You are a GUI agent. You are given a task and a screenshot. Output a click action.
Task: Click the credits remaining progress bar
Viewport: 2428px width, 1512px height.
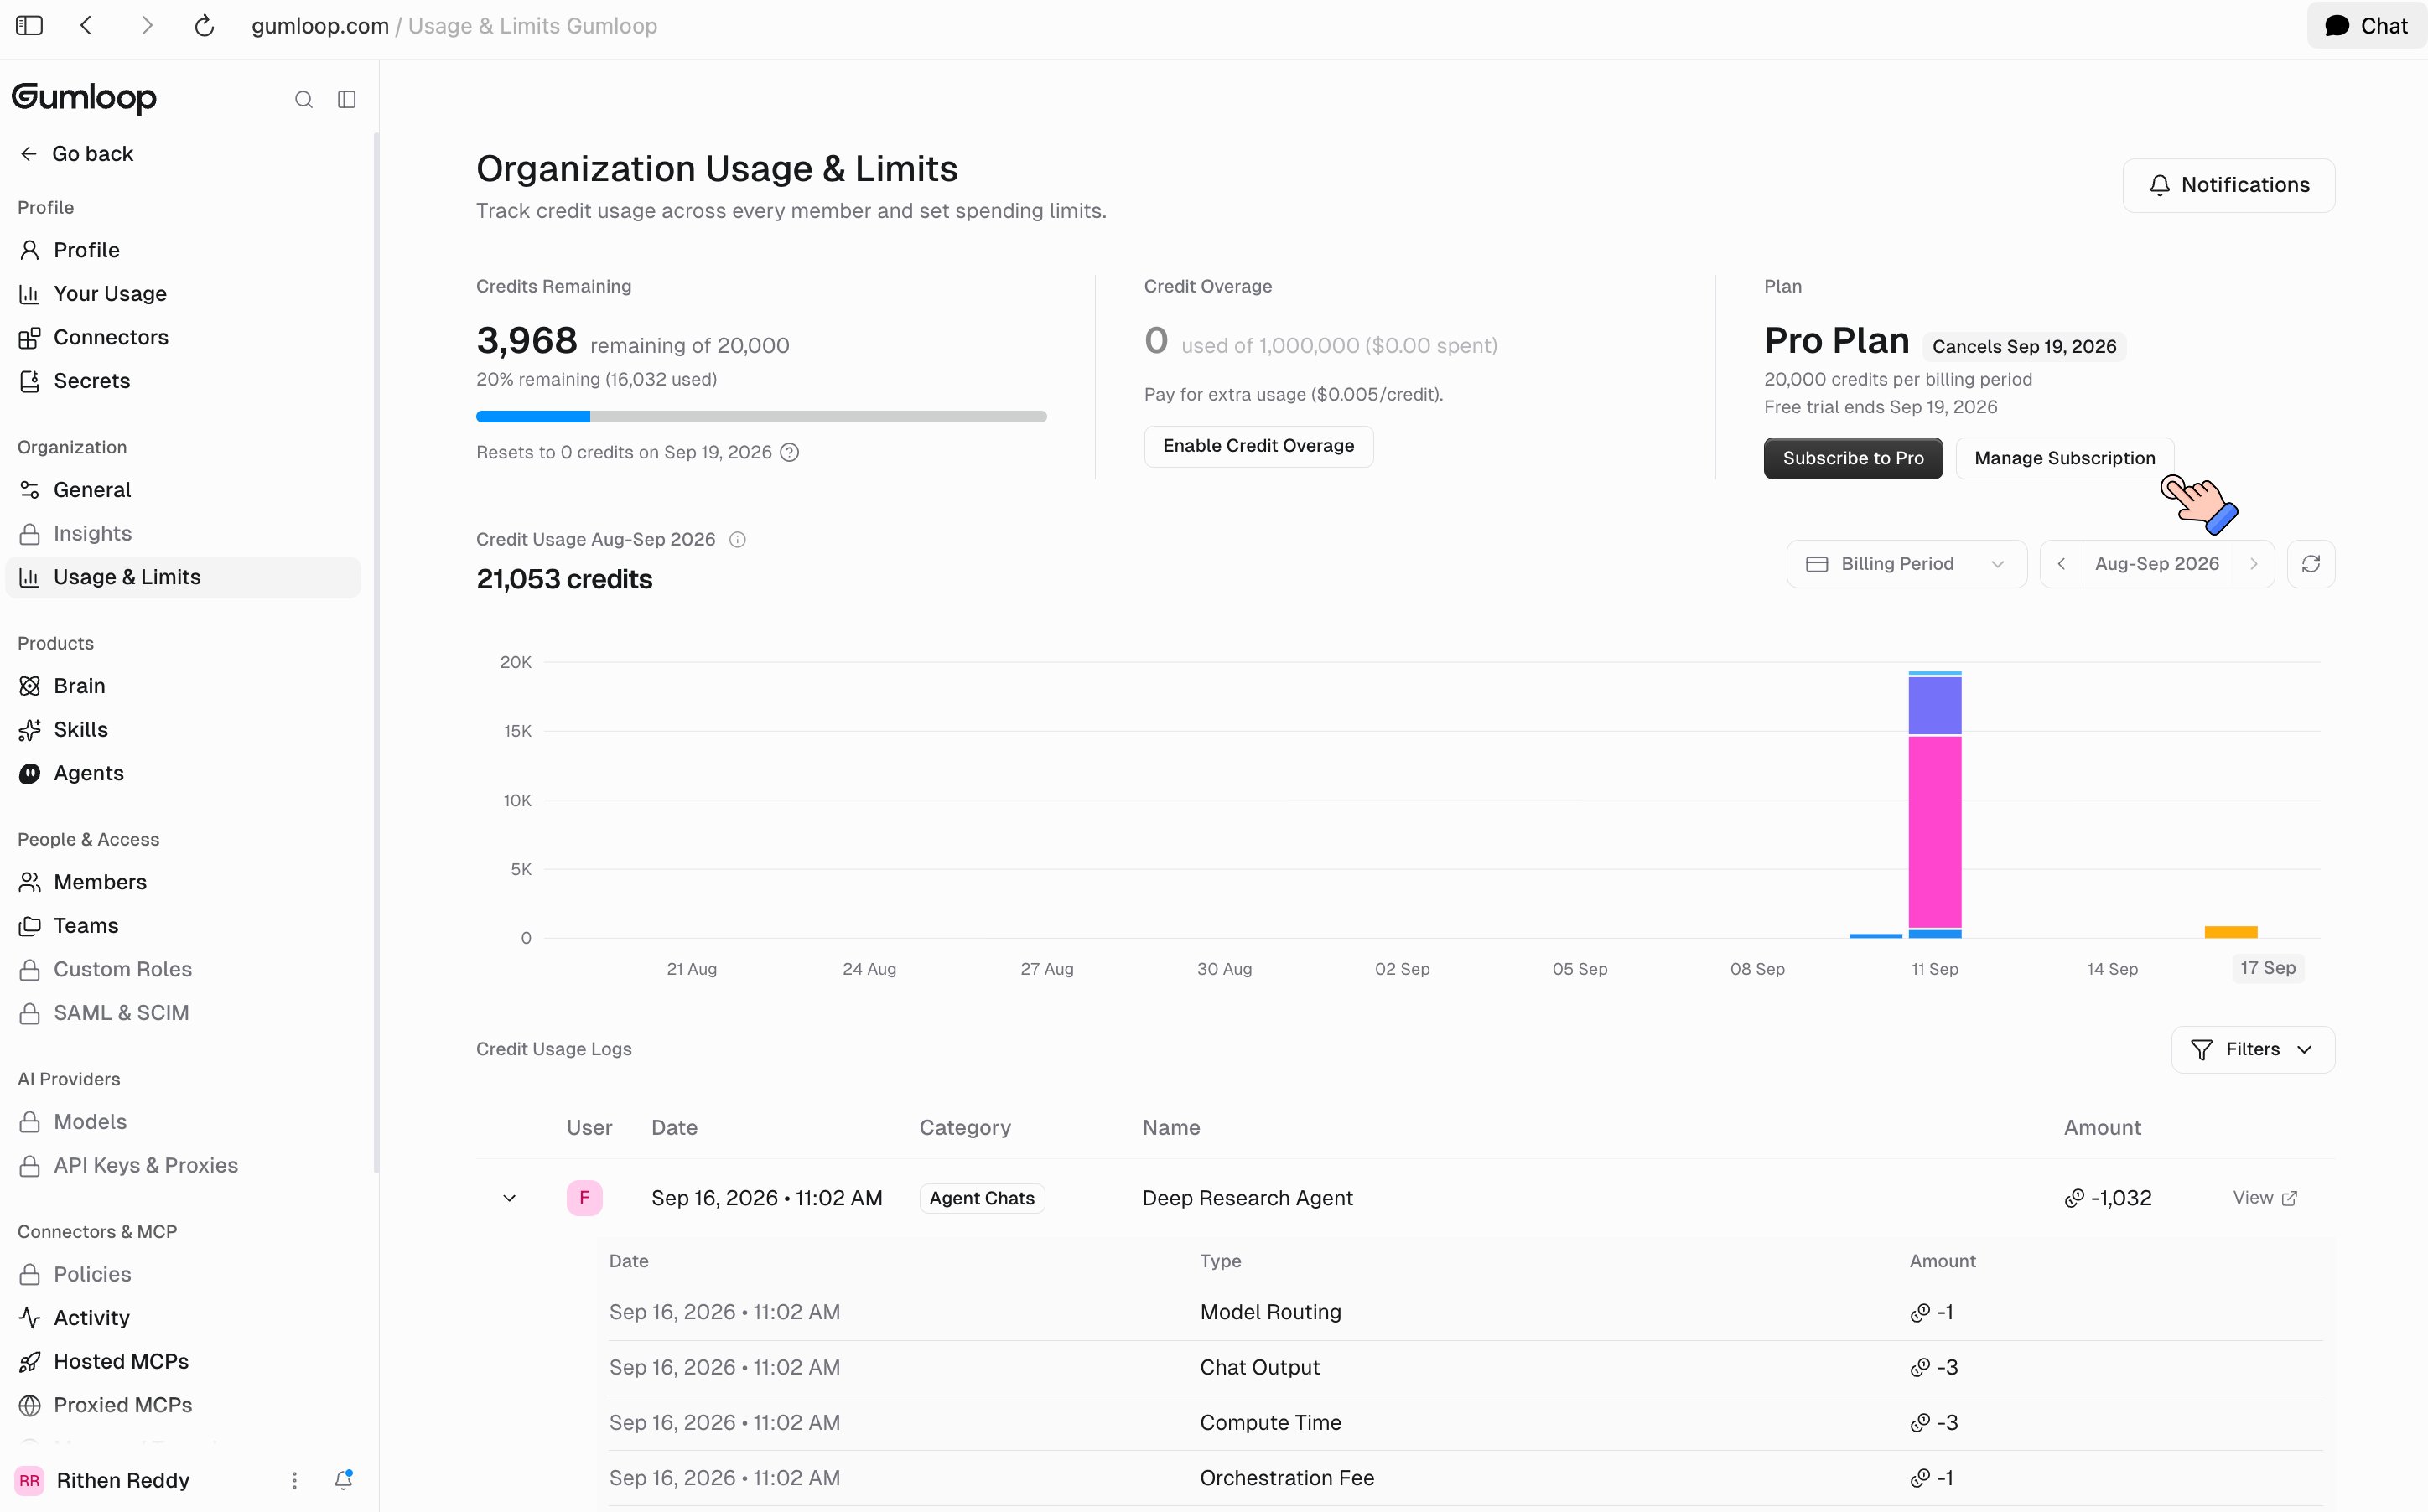[761, 417]
